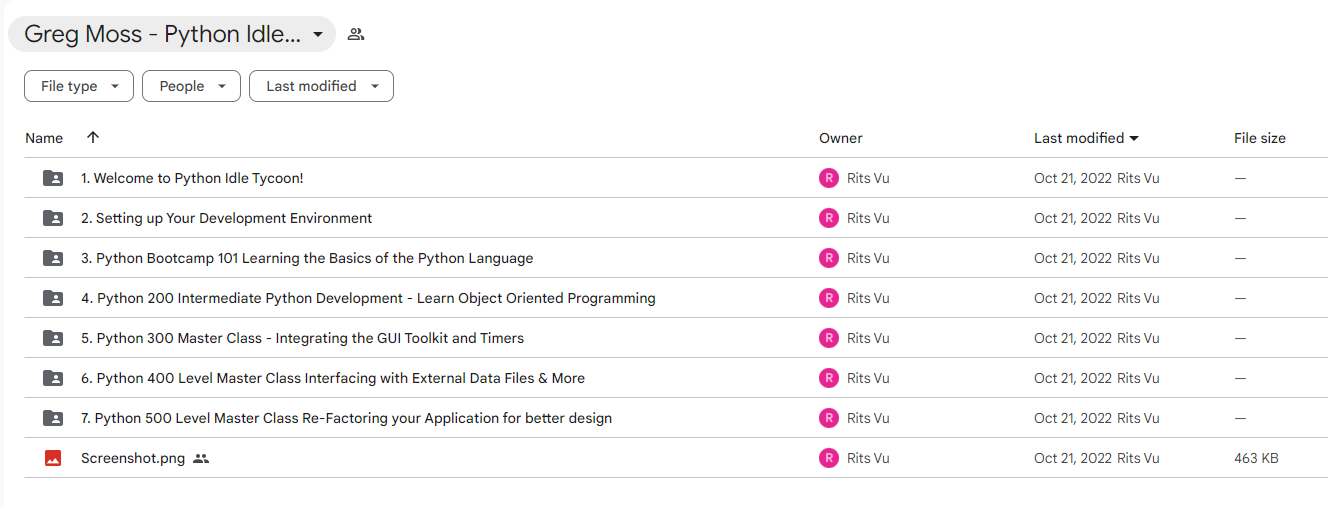
Task: Click the Owner column header
Action: tap(841, 138)
